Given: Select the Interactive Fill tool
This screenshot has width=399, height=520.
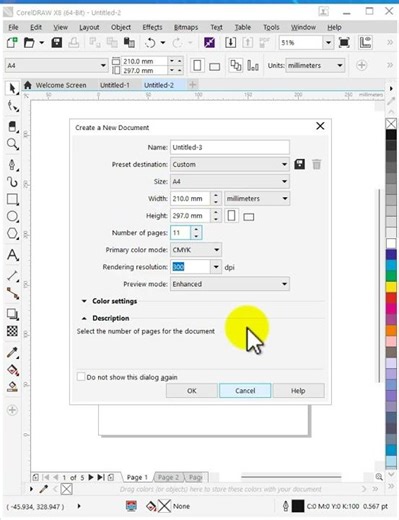Looking at the screenshot, I should click(x=12, y=370).
